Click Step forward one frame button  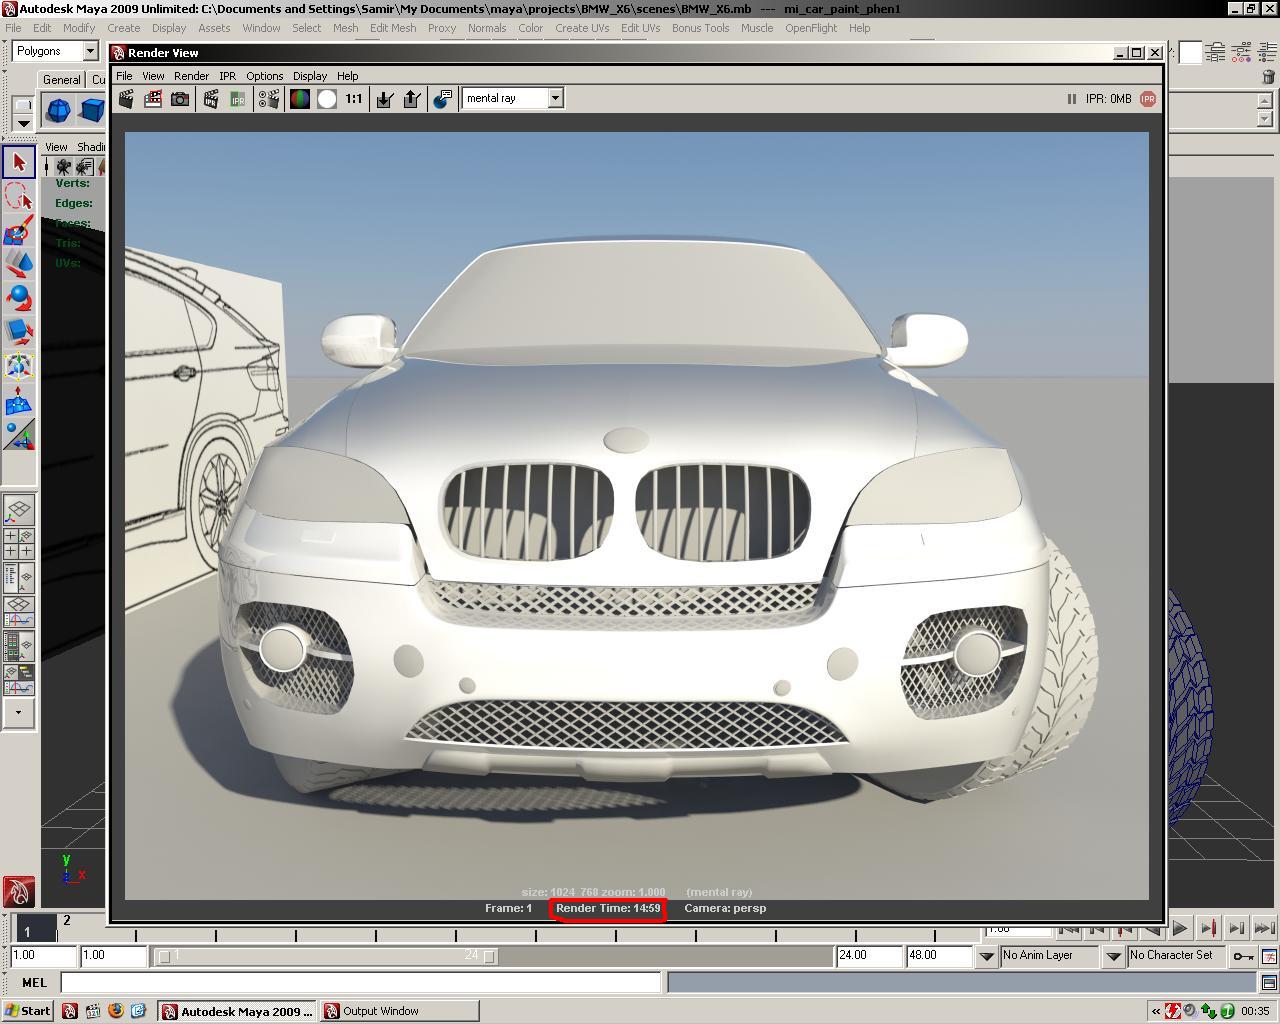point(1236,928)
